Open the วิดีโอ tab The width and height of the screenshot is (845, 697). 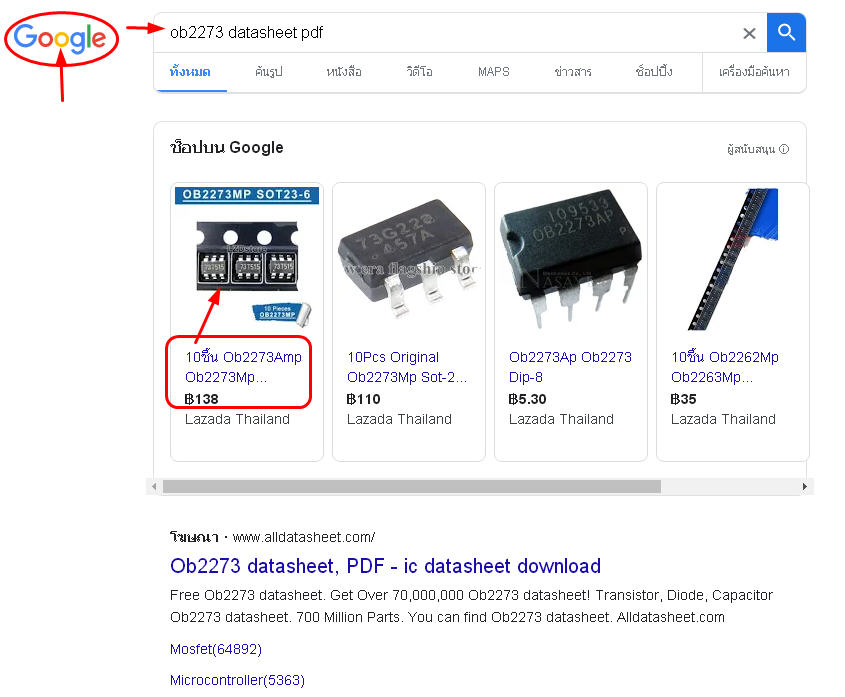[419, 72]
